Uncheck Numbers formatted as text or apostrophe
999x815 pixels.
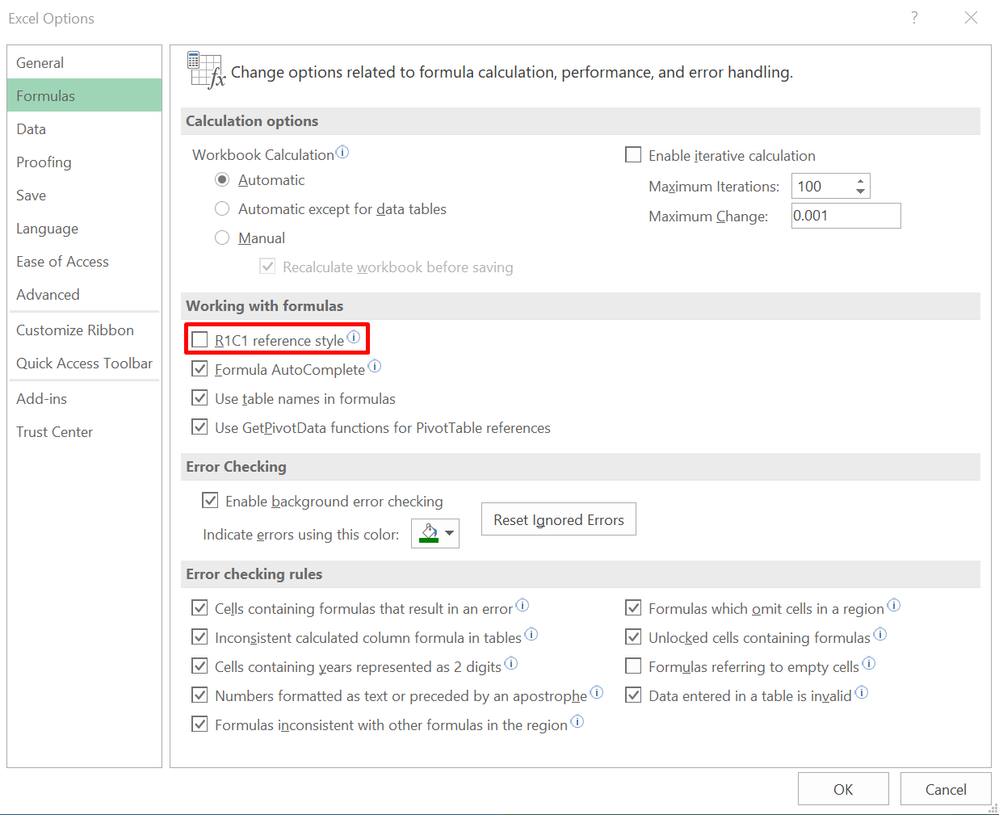200,695
